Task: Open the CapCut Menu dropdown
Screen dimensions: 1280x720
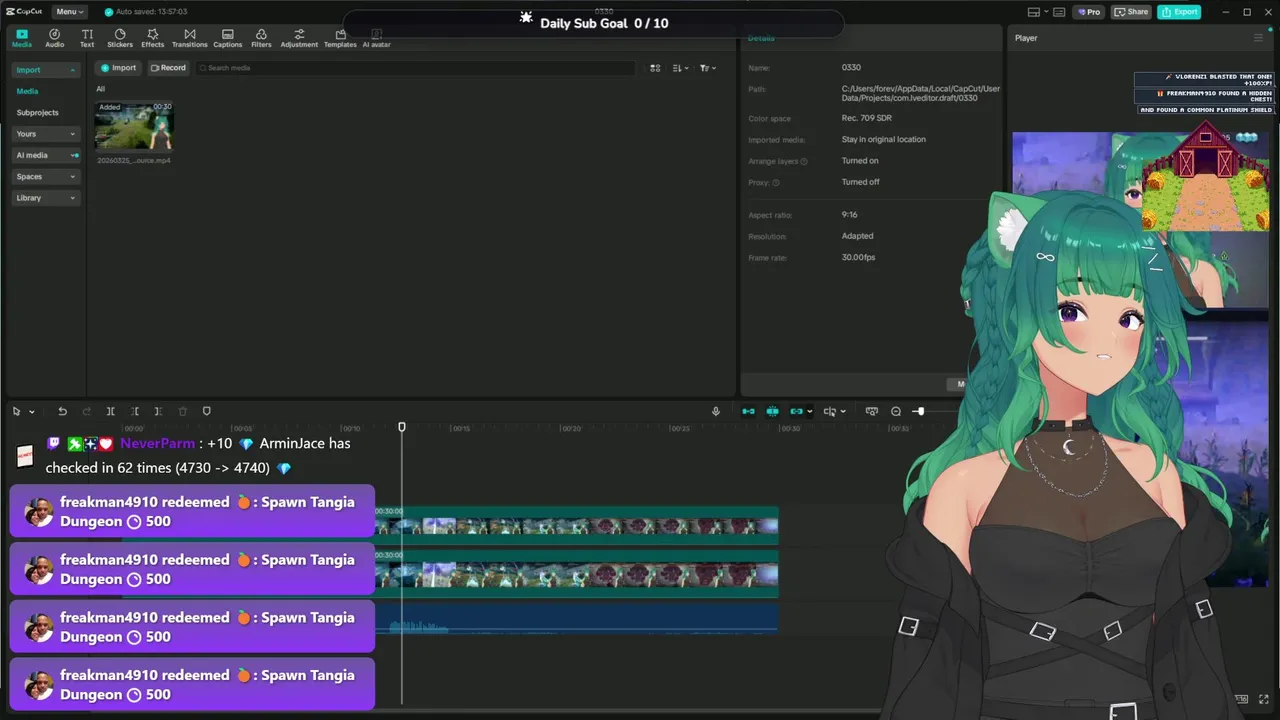Action: coord(69,12)
